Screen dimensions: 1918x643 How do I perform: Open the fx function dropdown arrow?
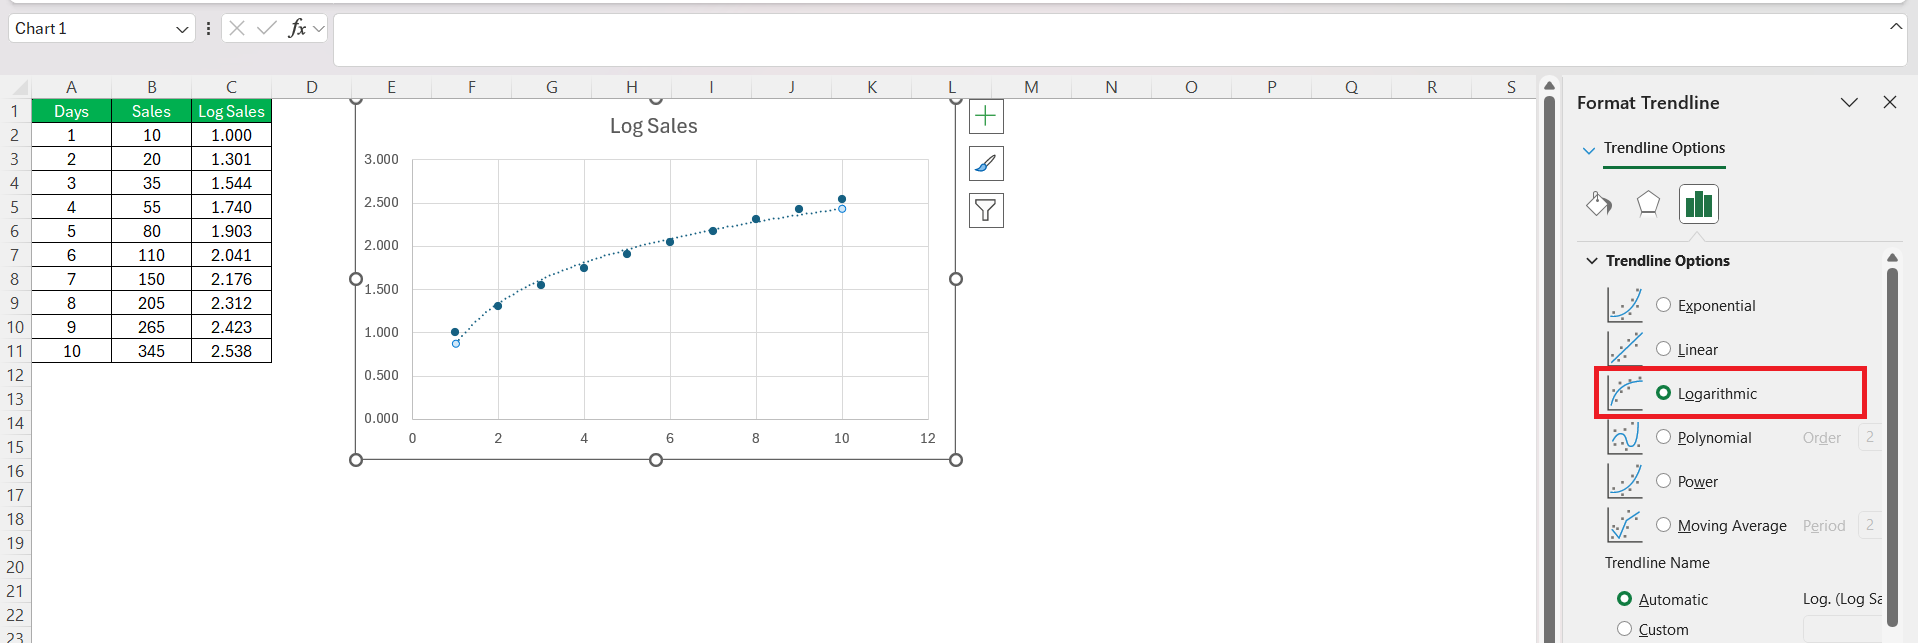click(319, 29)
